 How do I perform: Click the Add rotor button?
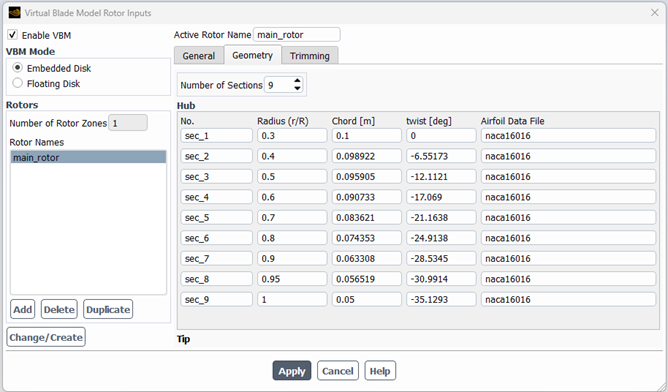[23, 309]
